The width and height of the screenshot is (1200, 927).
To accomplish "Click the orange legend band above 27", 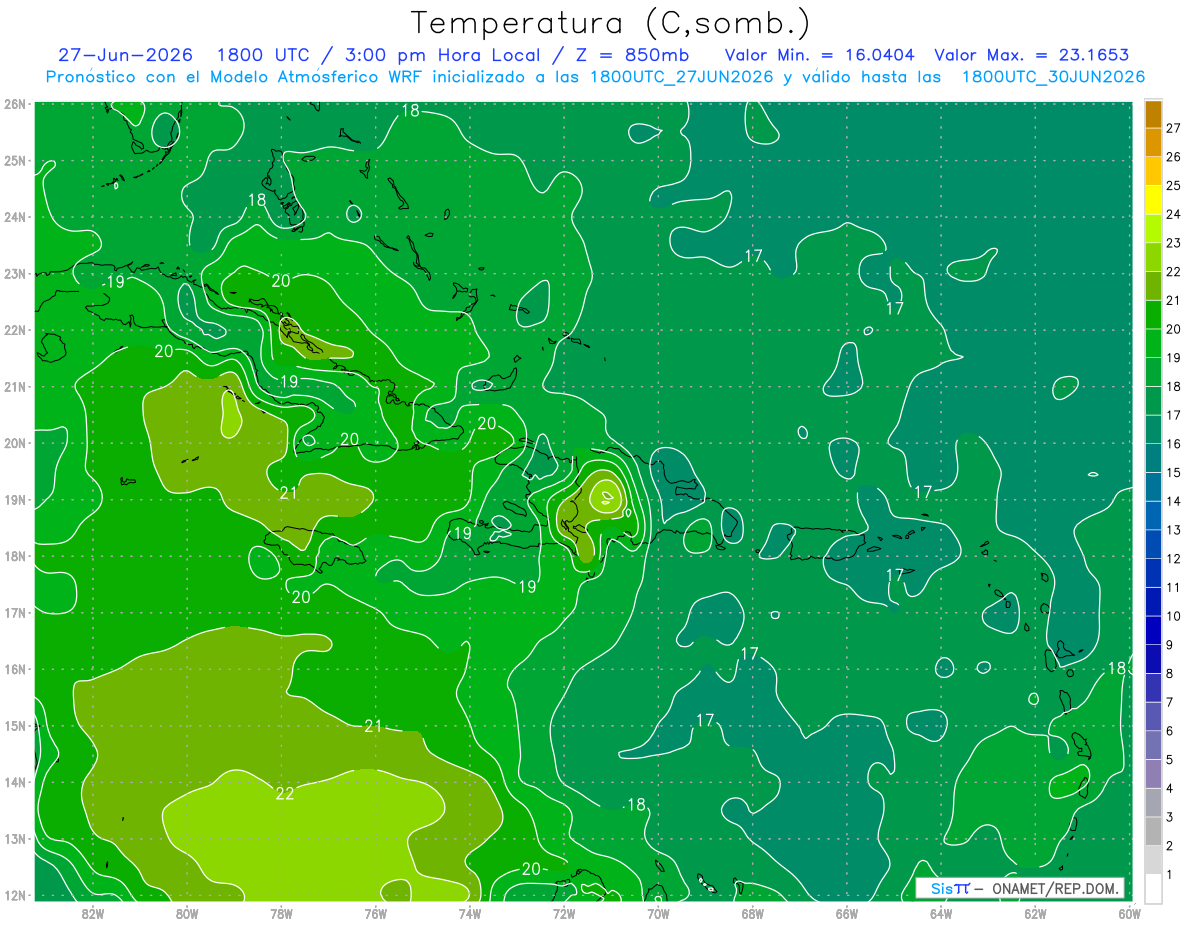I will [x=1153, y=114].
